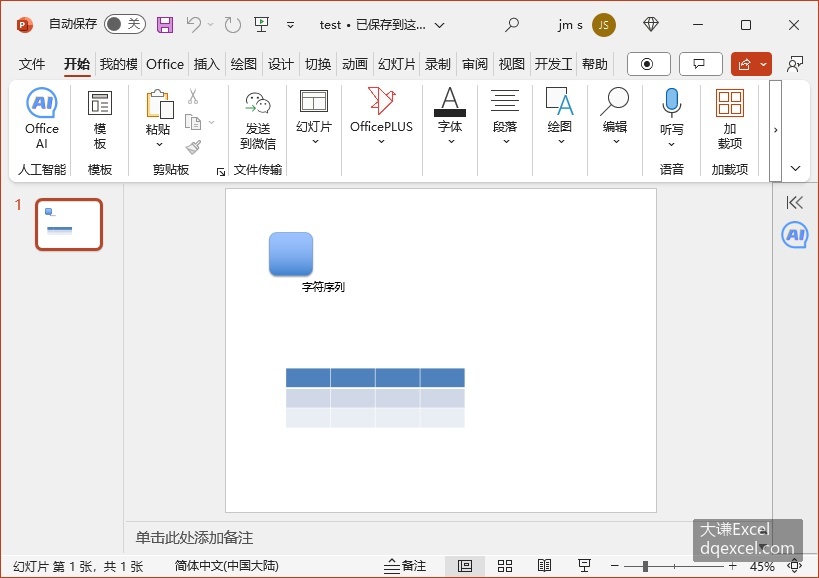Toggle AutoSave (自动保存) switch
Image resolution: width=819 pixels, height=578 pixels.
(x=124, y=24)
